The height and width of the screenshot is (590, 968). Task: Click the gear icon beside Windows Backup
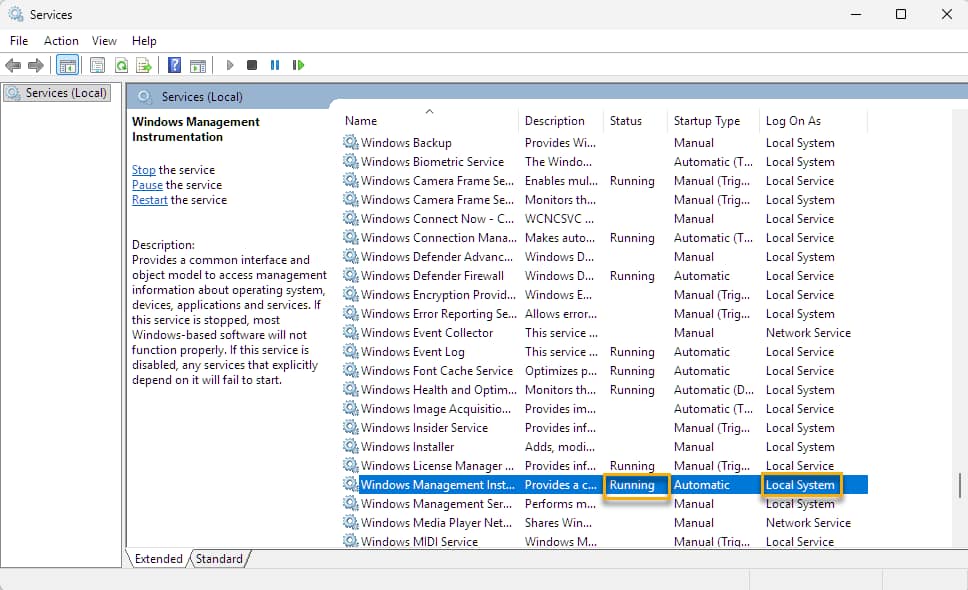click(351, 143)
